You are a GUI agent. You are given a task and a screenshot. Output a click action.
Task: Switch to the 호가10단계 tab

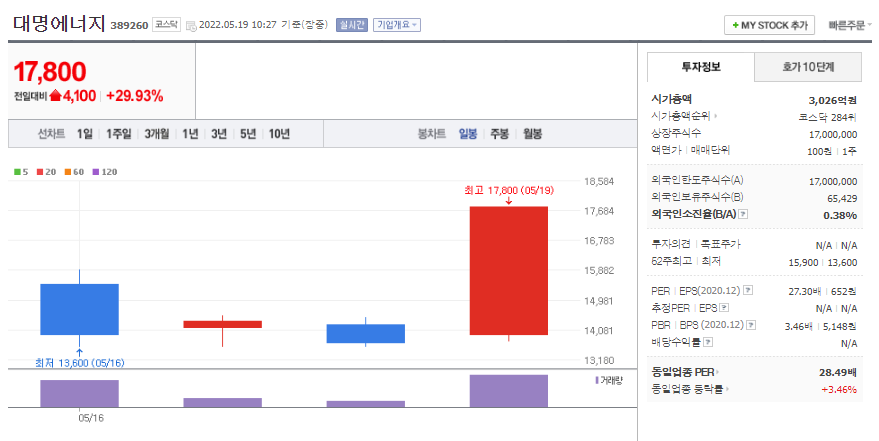coord(808,67)
